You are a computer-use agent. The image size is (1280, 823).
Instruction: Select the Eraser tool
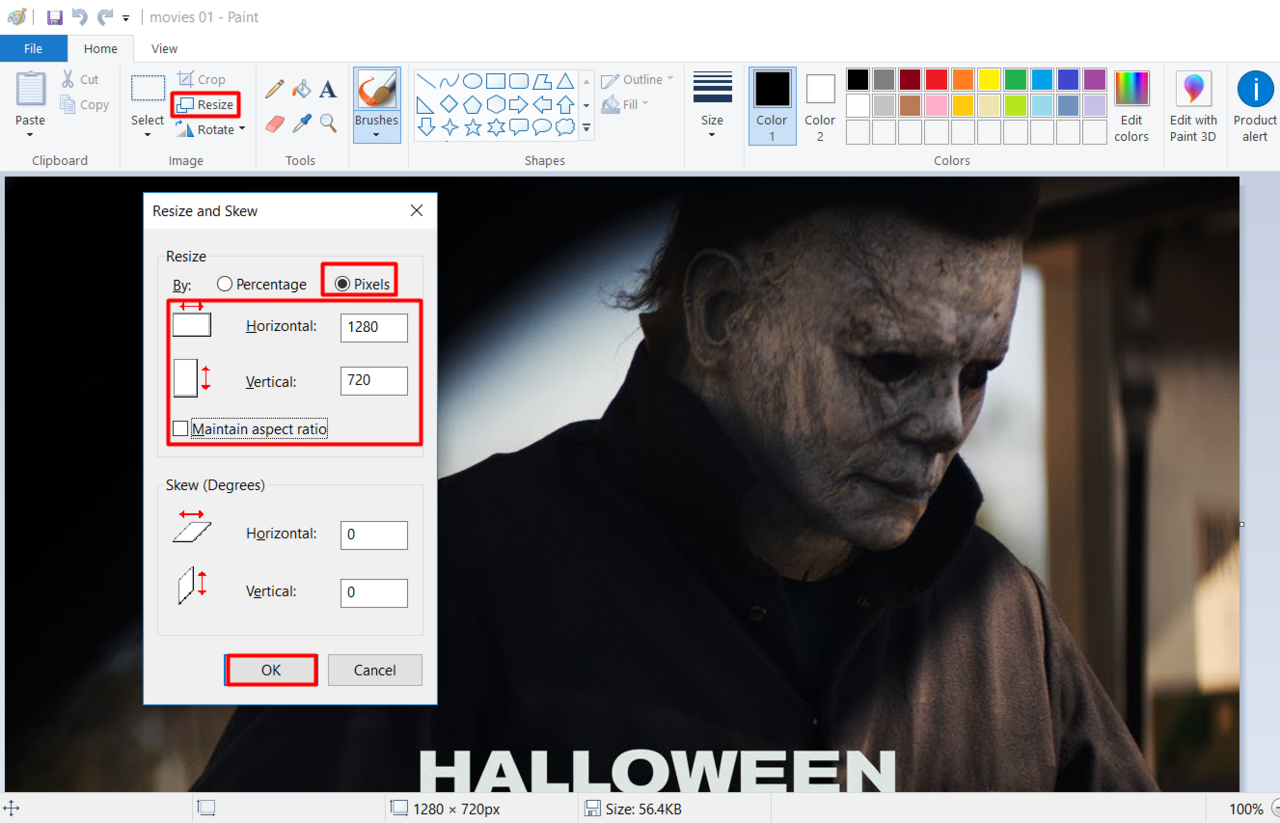pyautogui.click(x=274, y=123)
